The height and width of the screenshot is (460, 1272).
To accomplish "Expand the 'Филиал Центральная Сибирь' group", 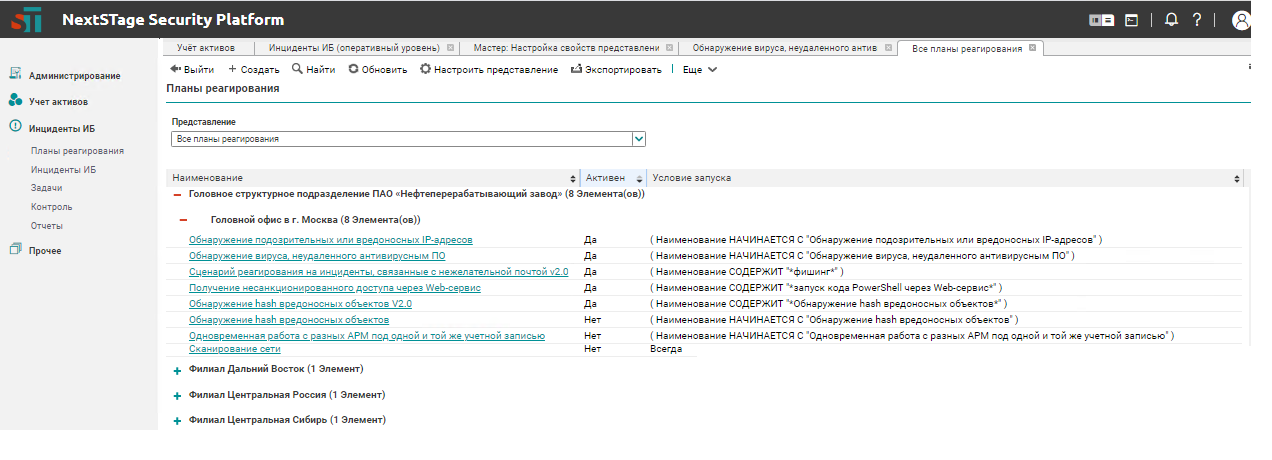I will pos(178,421).
